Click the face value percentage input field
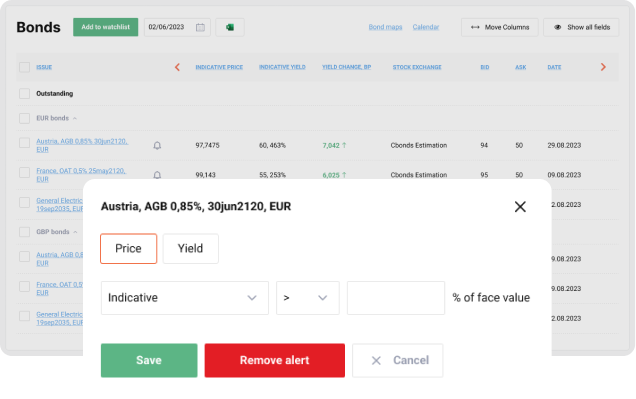This screenshot has height=399, width=636. [x=396, y=298]
